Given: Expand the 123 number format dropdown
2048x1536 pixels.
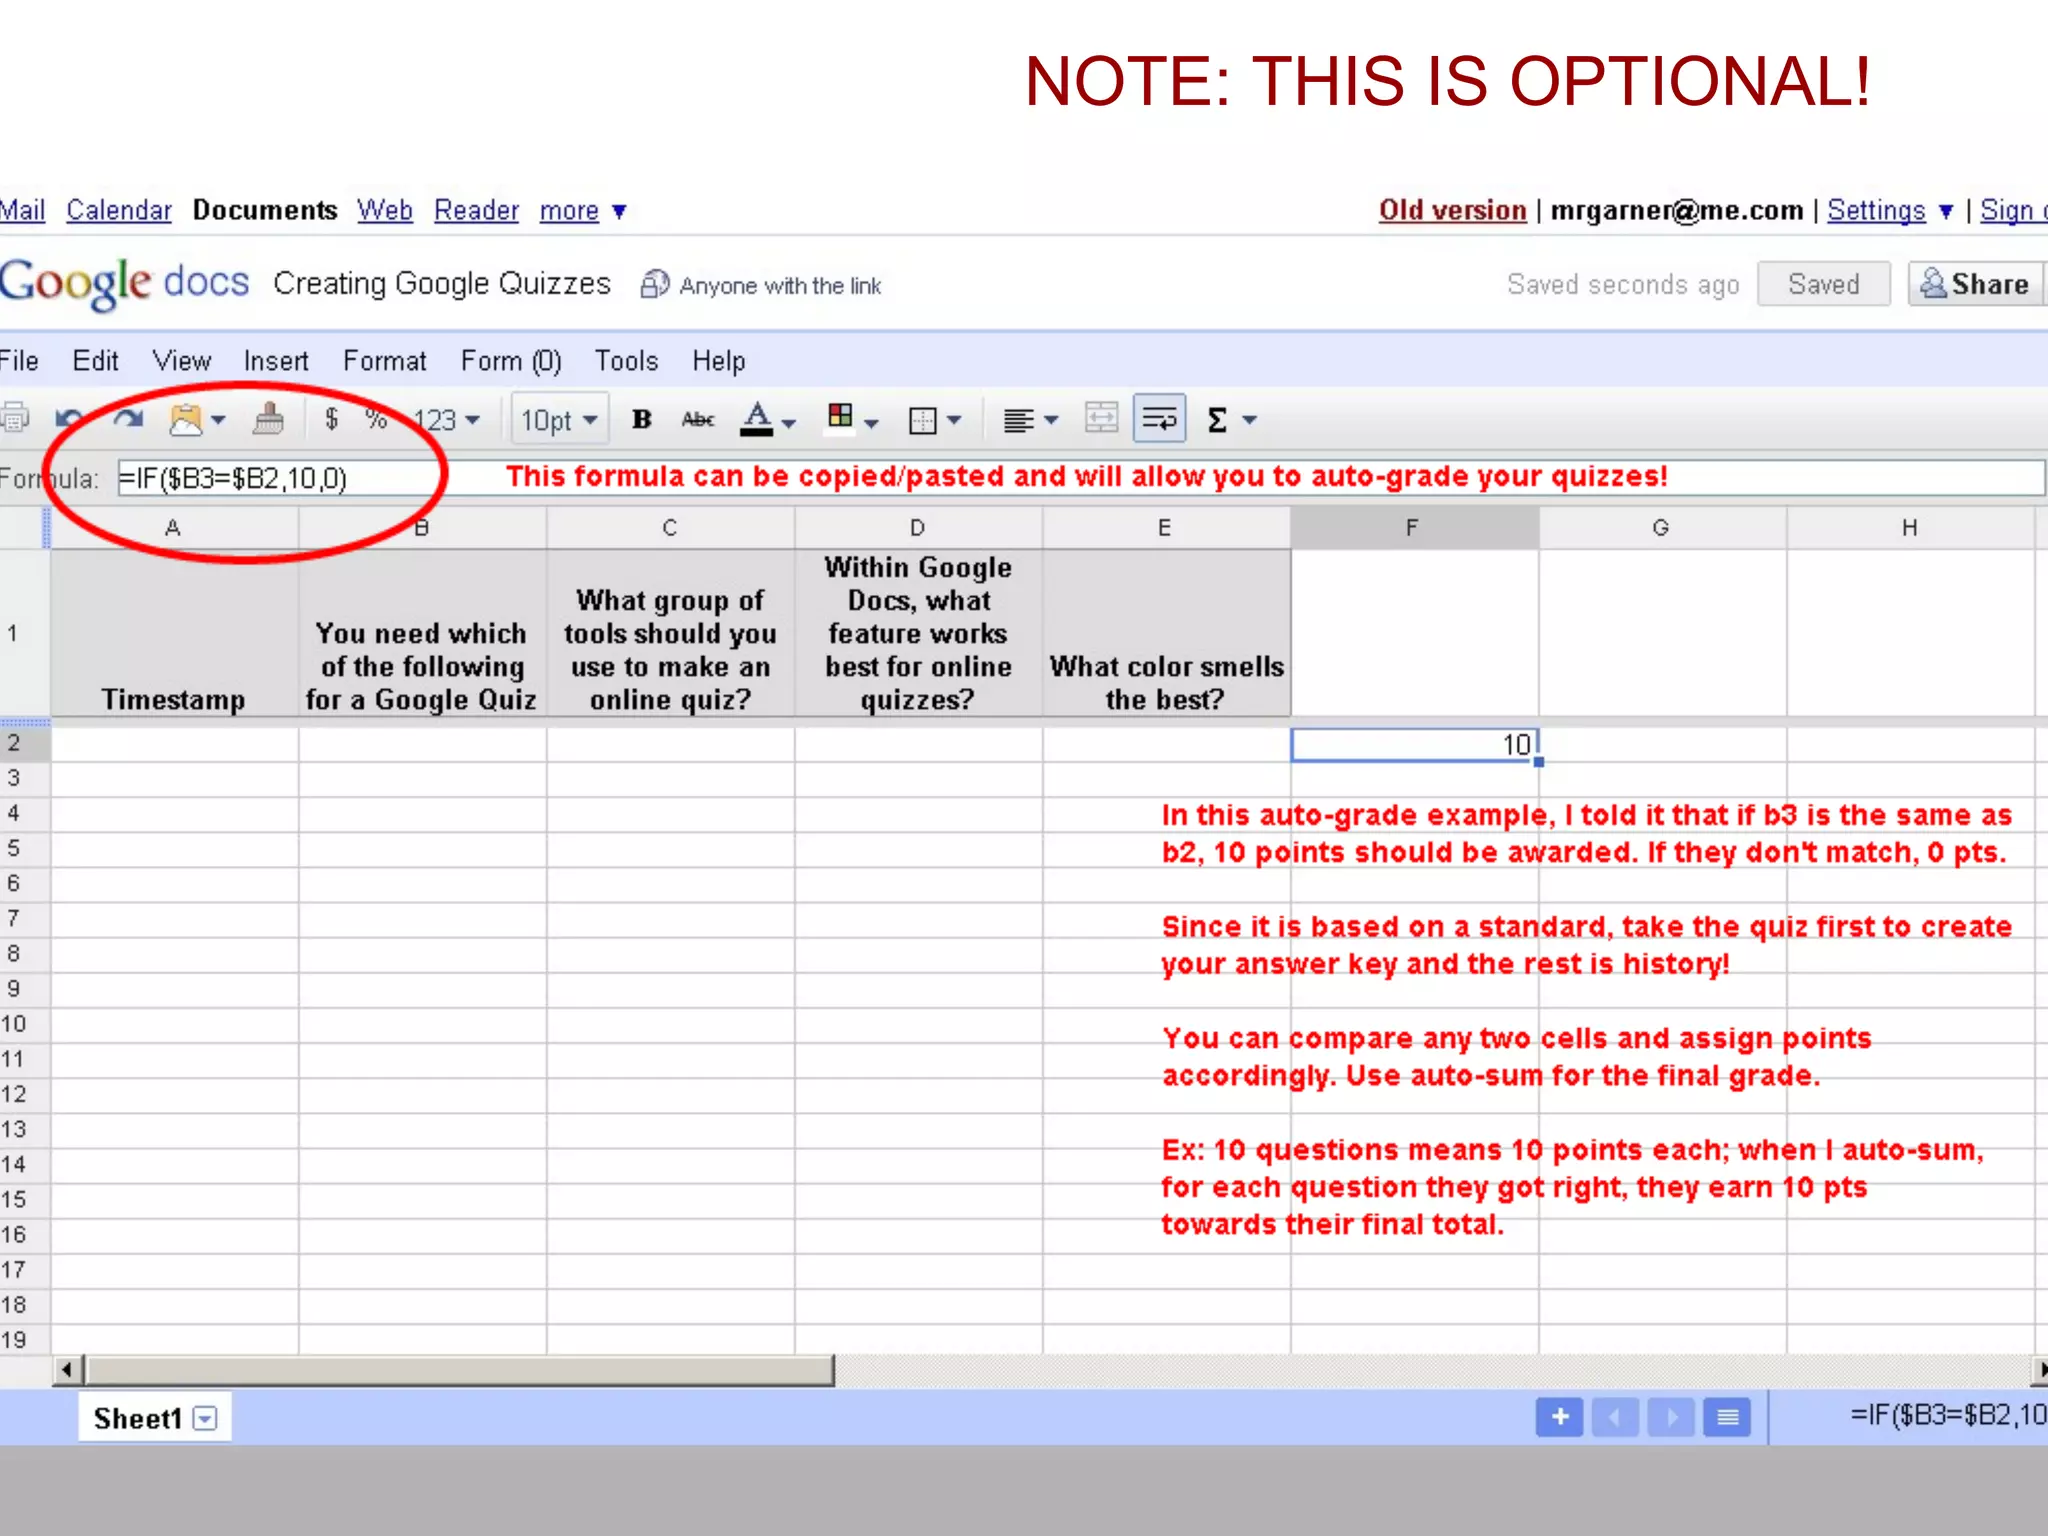Looking at the screenshot, I should [x=448, y=419].
